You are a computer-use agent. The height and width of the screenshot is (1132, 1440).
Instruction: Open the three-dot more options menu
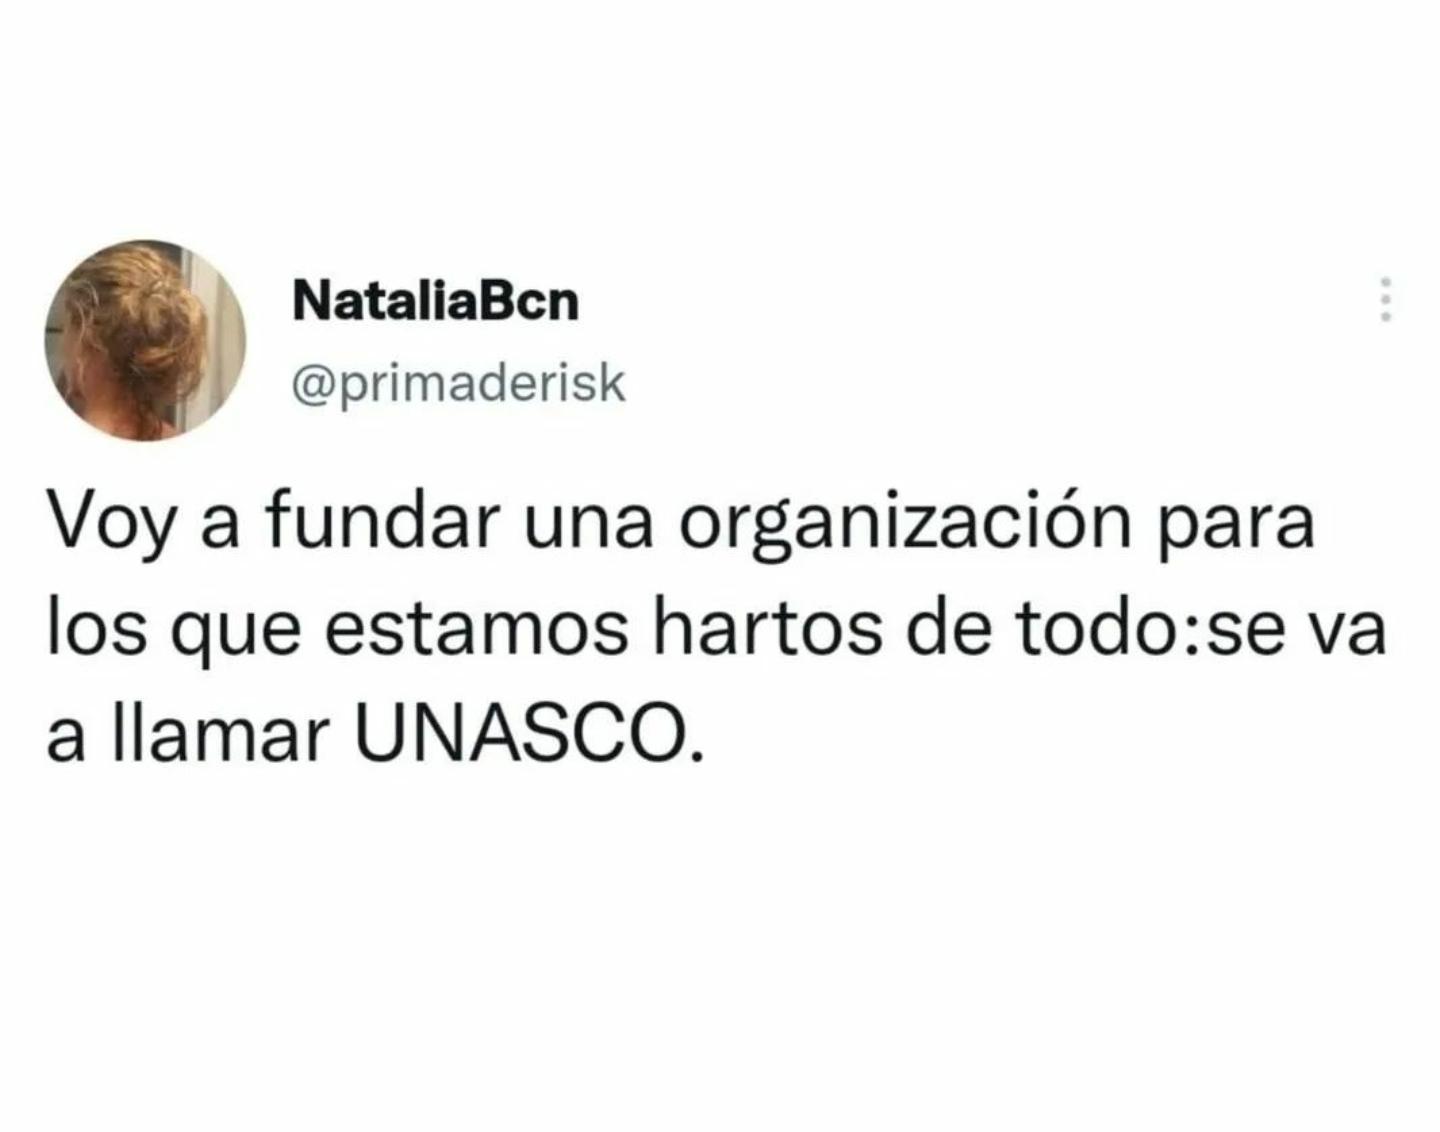click(x=1386, y=299)
